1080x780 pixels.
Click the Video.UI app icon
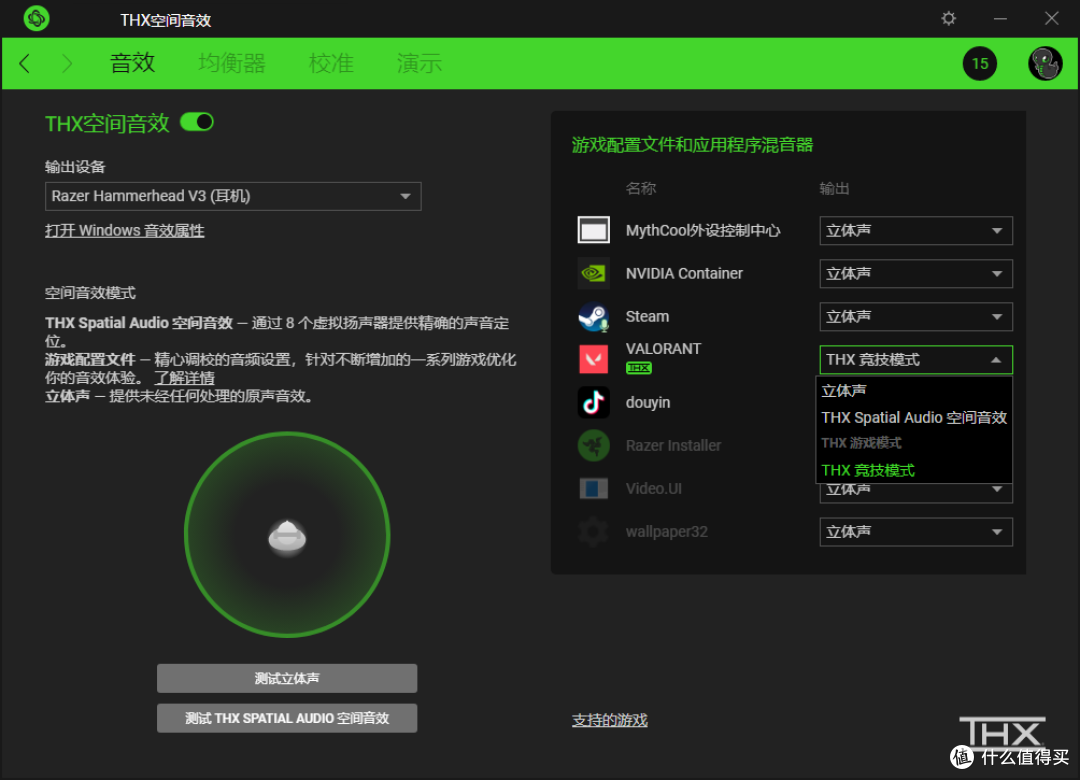(593, 489)
